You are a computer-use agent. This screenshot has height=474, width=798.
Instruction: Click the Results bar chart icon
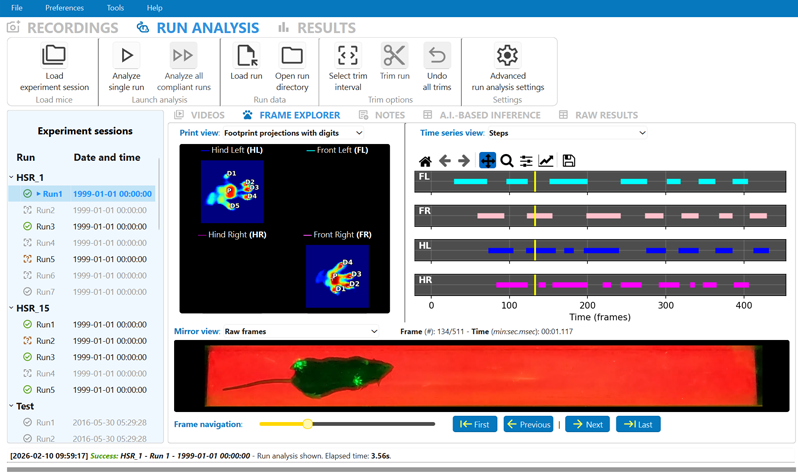[283, 27]
